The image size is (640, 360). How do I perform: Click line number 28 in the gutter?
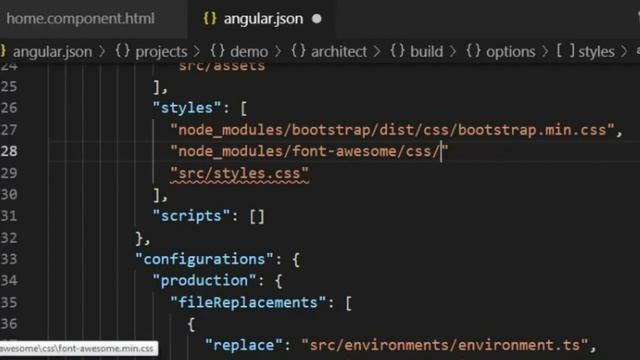tap(9, 151)
